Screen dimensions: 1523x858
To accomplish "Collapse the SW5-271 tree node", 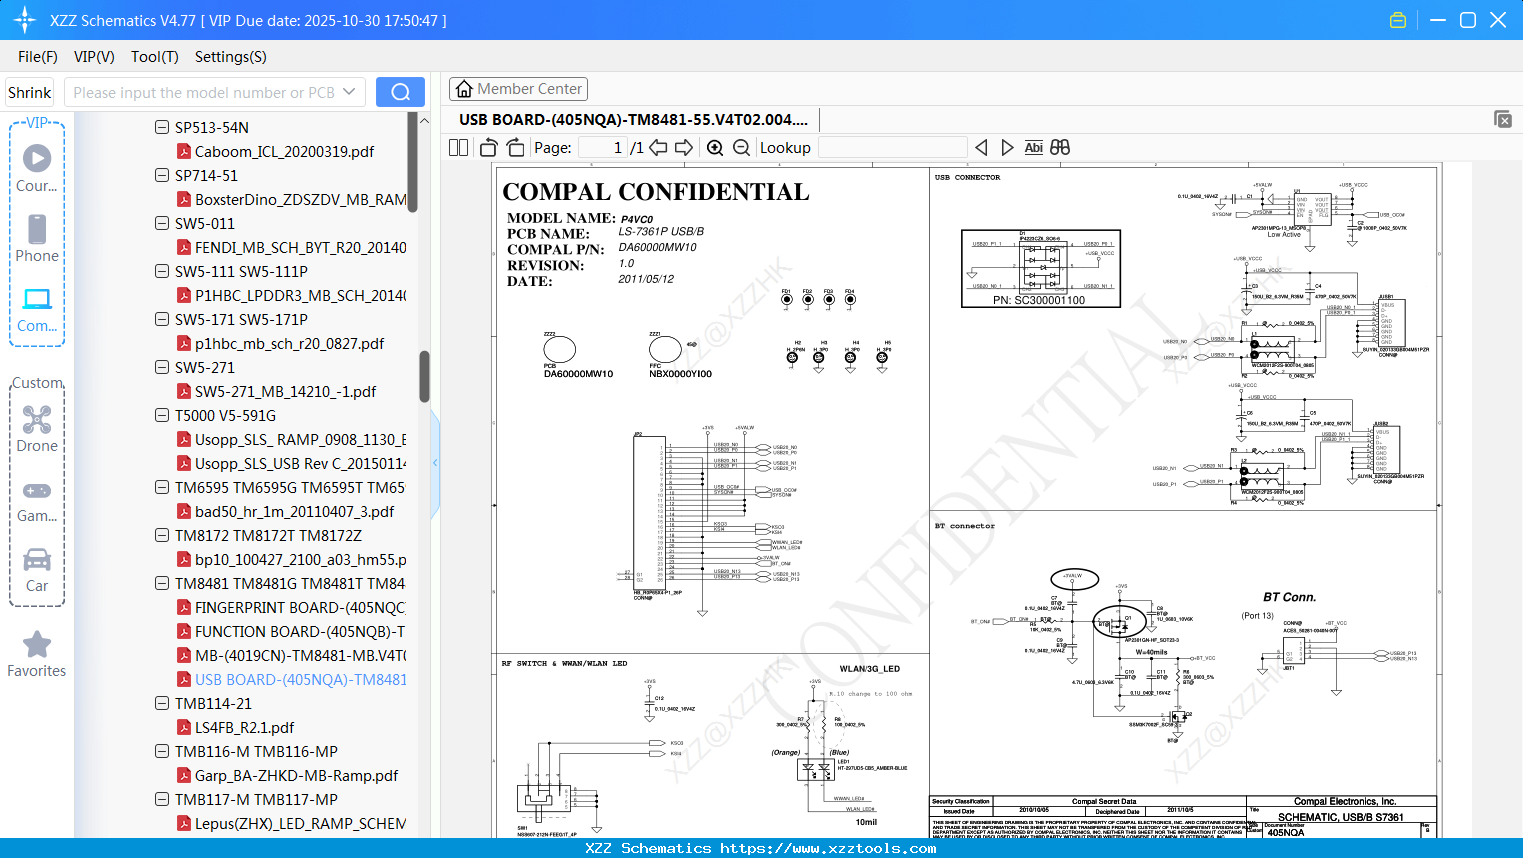I will tap(162, 367).
